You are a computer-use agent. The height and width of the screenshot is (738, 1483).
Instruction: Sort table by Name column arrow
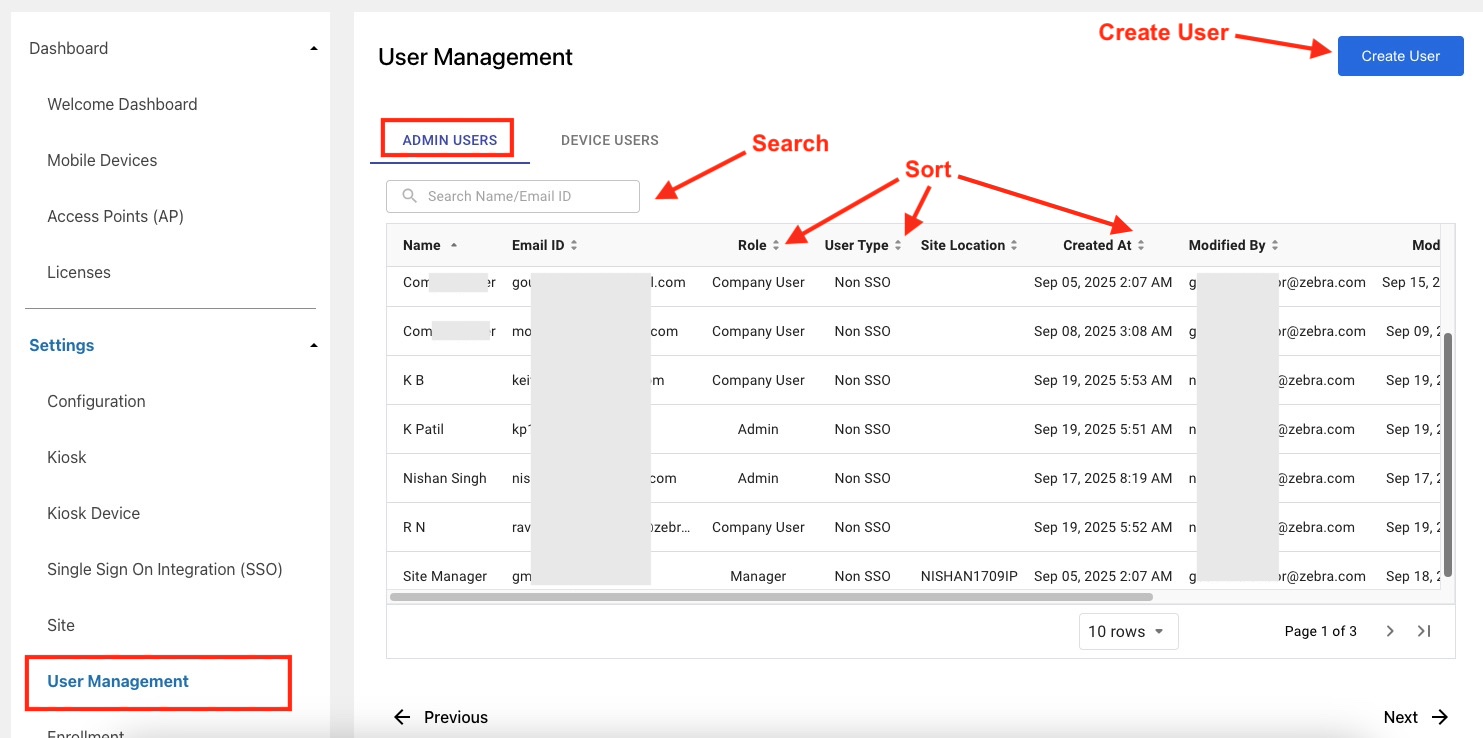click(454, 245)
